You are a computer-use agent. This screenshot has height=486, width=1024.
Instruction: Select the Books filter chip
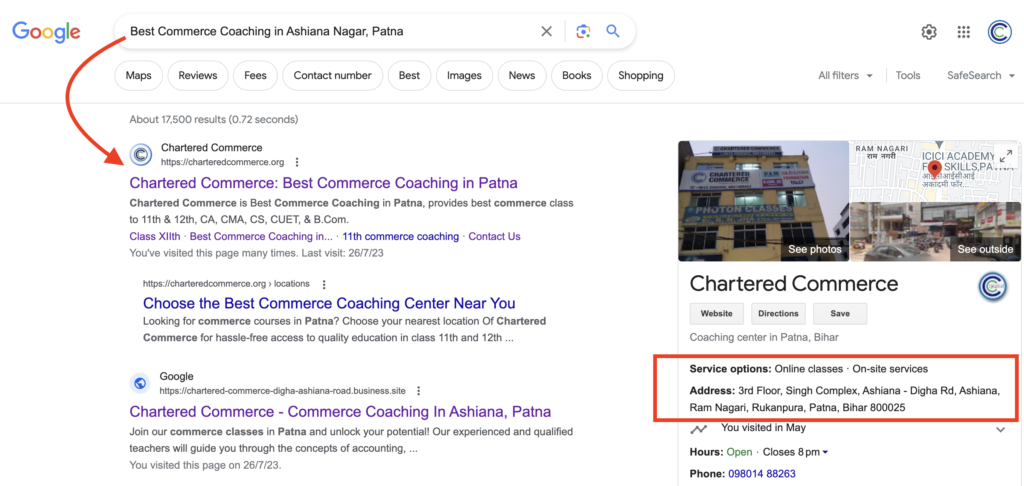577,75
